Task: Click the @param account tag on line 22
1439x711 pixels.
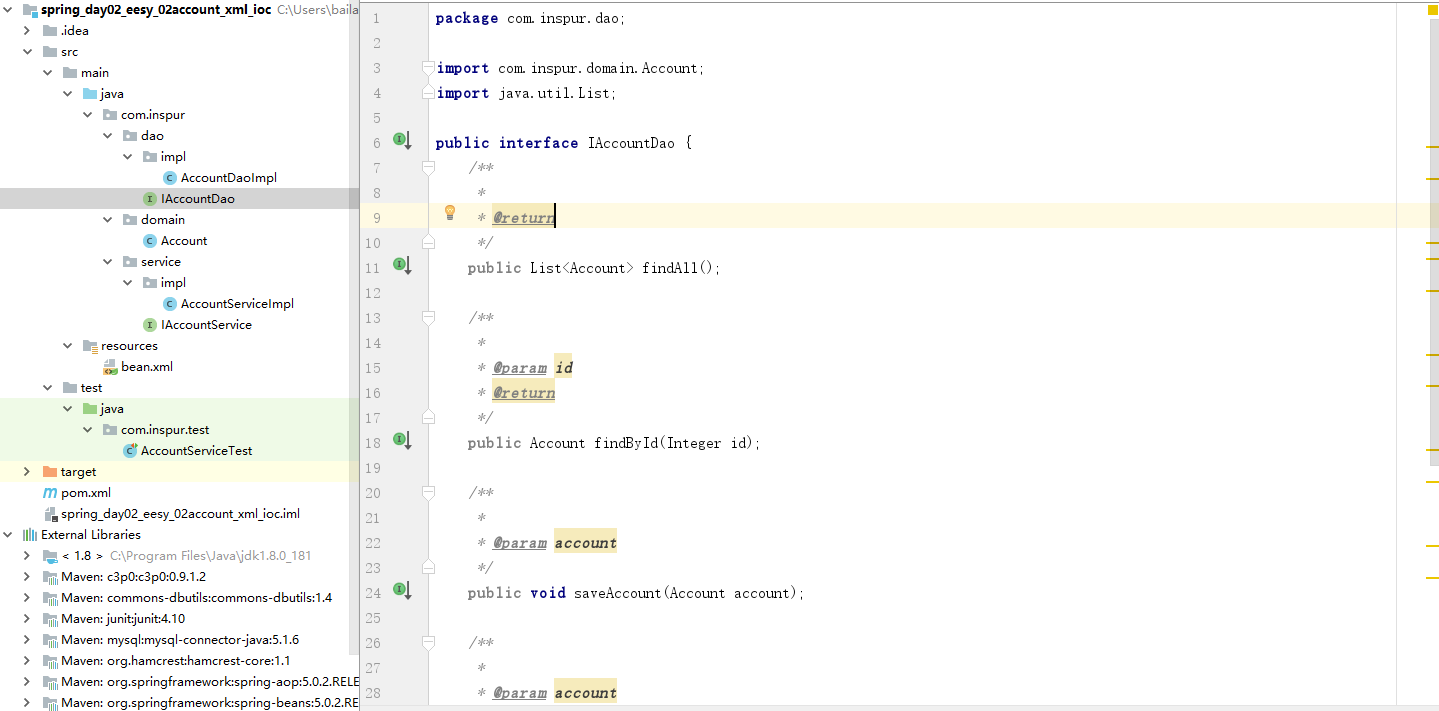Action: tap(555, 543)
